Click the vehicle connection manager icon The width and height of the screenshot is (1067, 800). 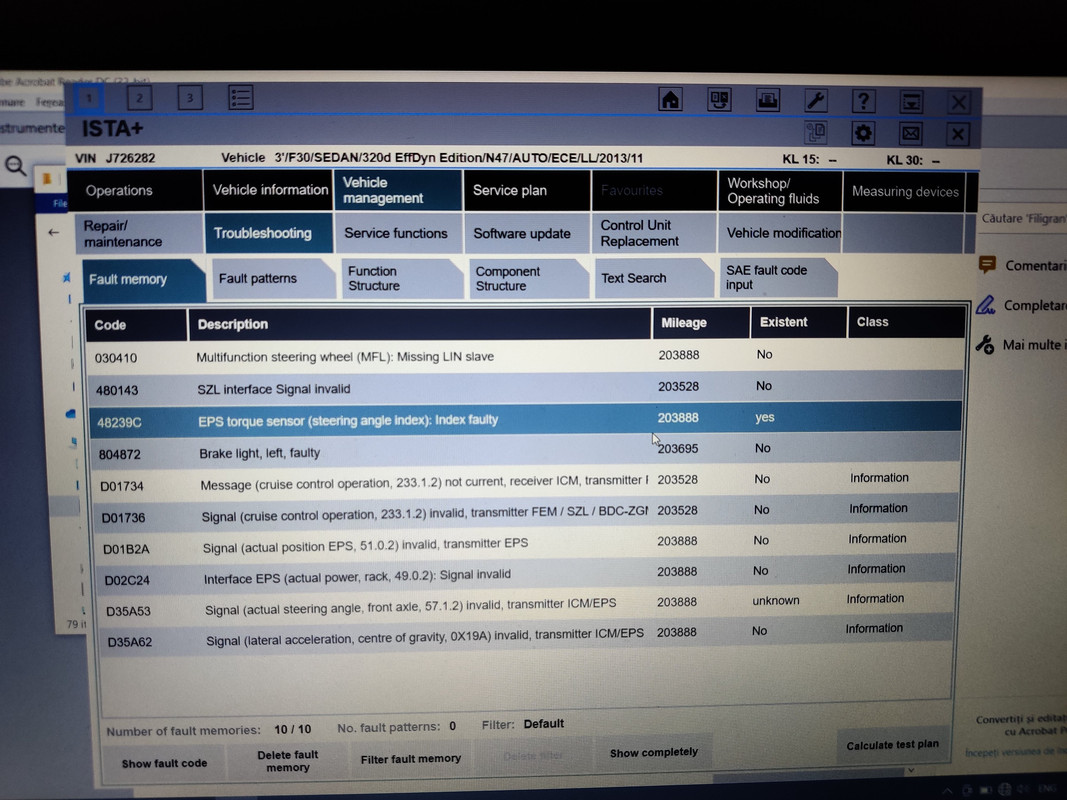pyautogui.click(x=719, y=101)
